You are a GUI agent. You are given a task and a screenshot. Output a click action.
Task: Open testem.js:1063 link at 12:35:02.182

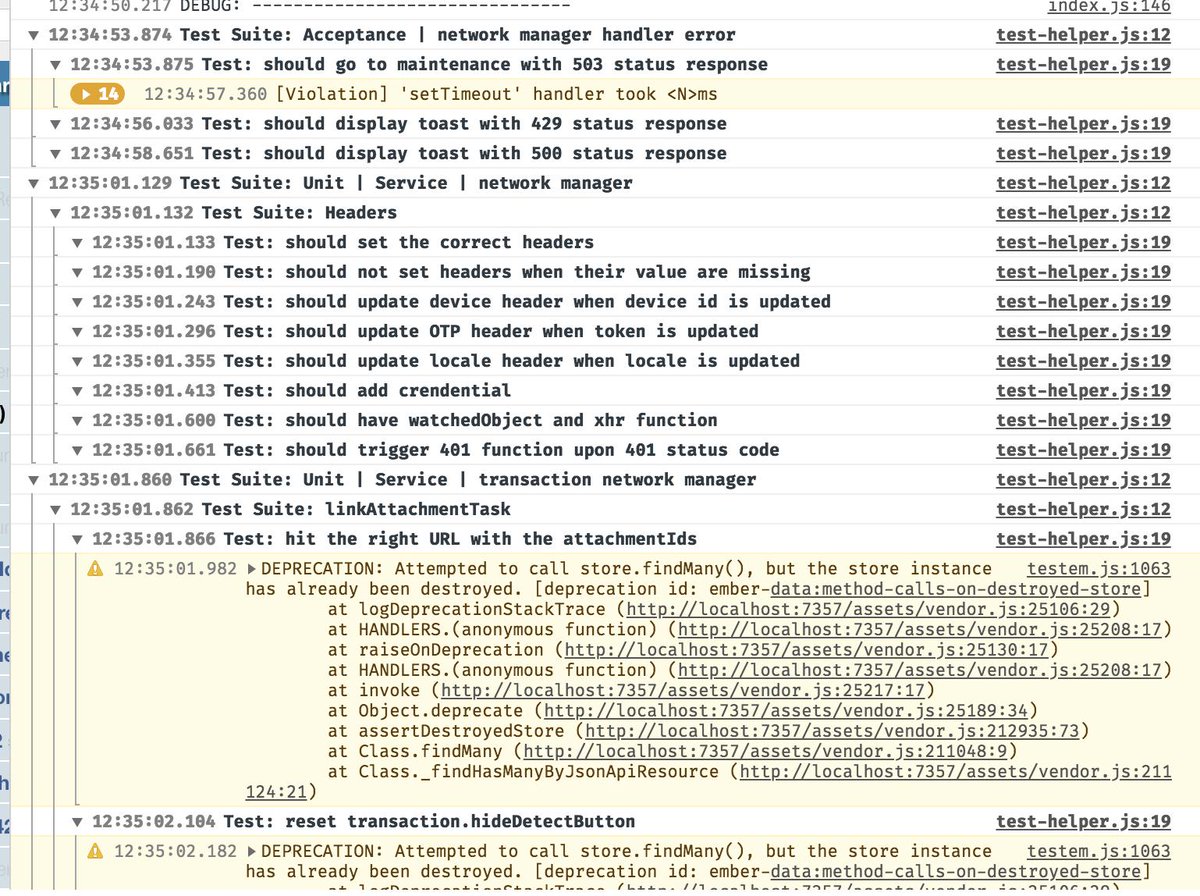[1099, 852]
